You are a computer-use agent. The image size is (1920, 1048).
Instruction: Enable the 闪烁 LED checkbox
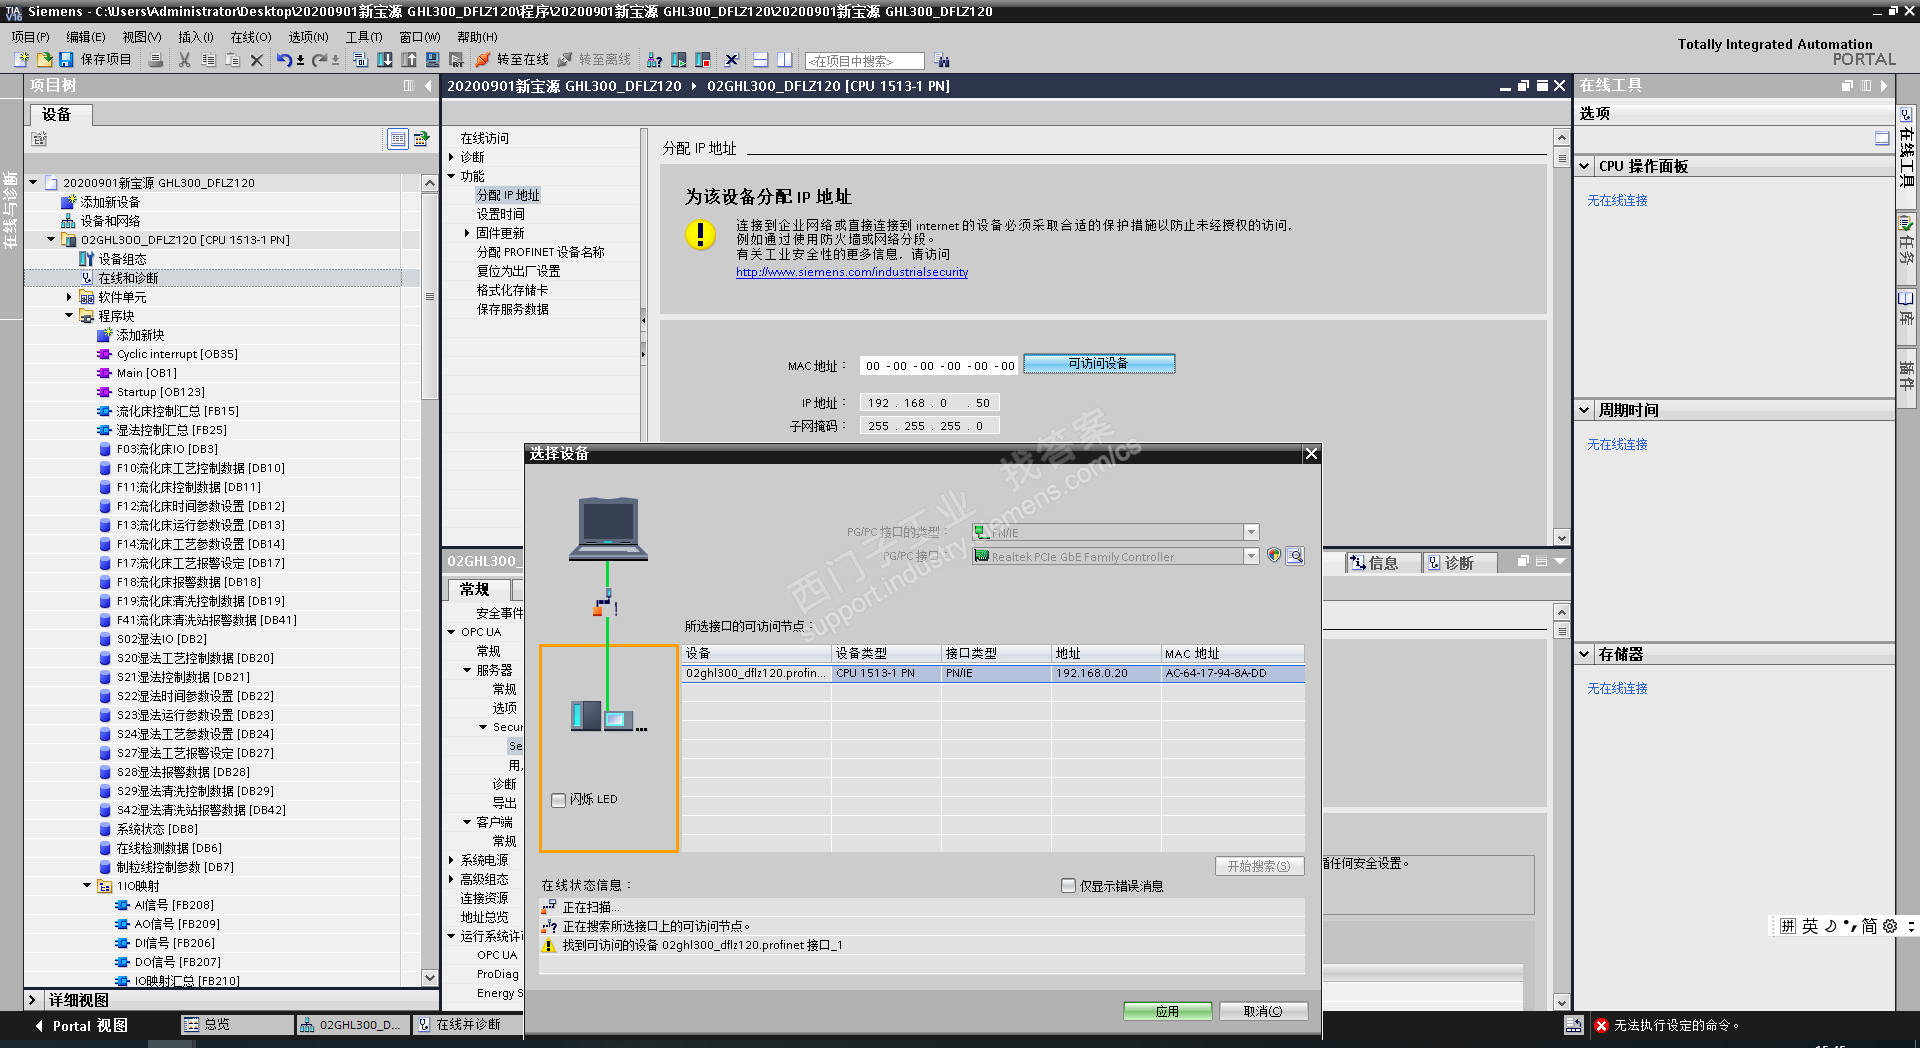coord(558,800)
